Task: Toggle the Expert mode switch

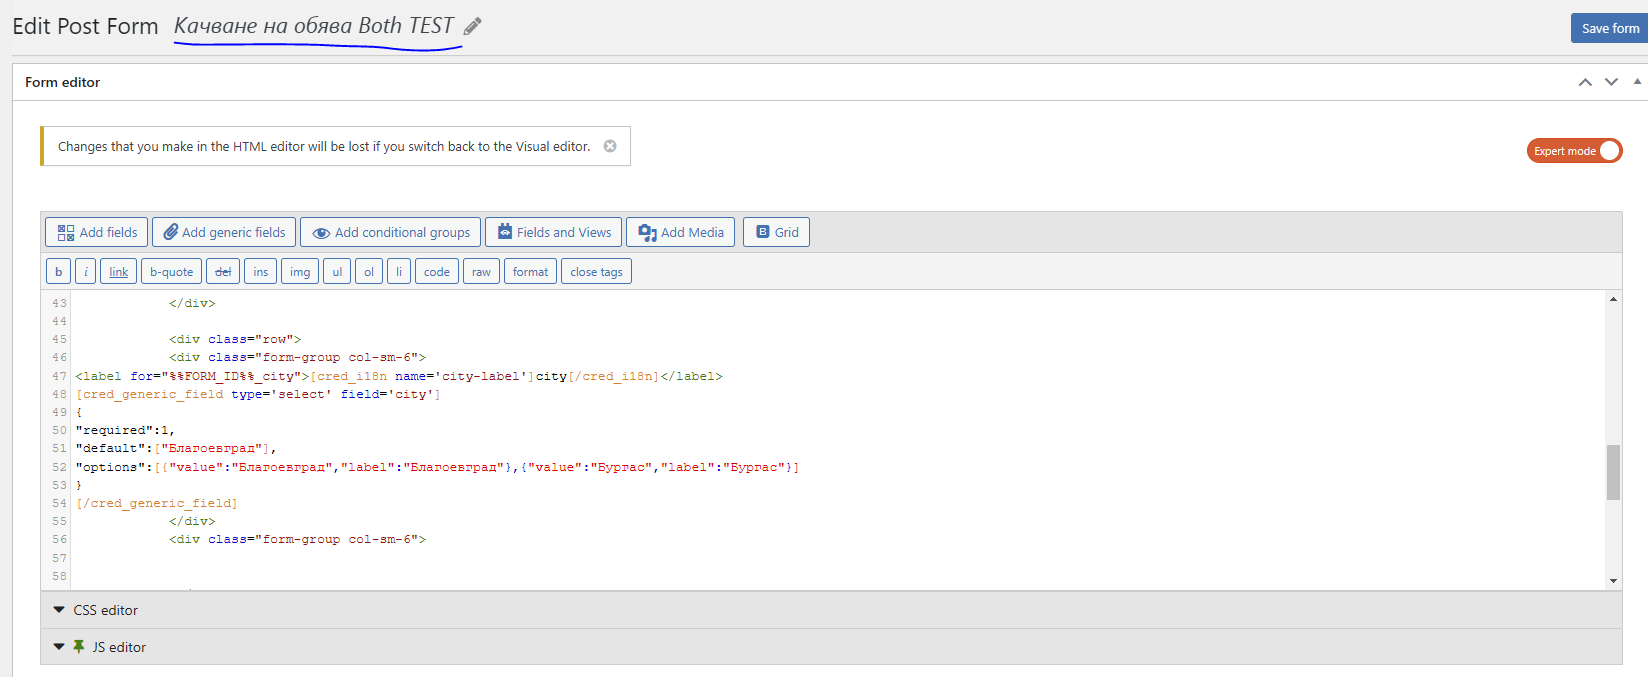Action: pyautogui.click(x=1574, y=151)
